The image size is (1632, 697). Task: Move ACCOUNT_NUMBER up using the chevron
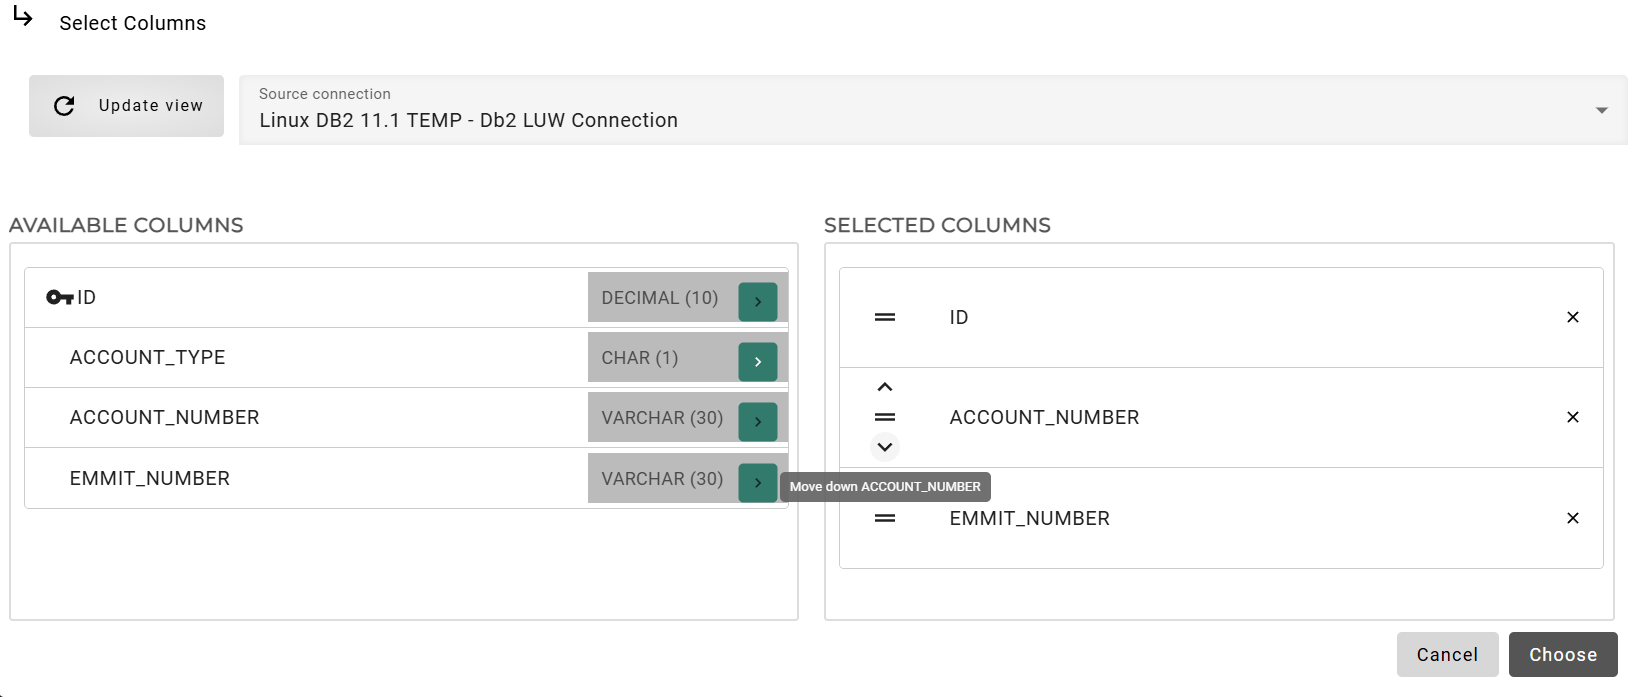click(x=884, y=386)
